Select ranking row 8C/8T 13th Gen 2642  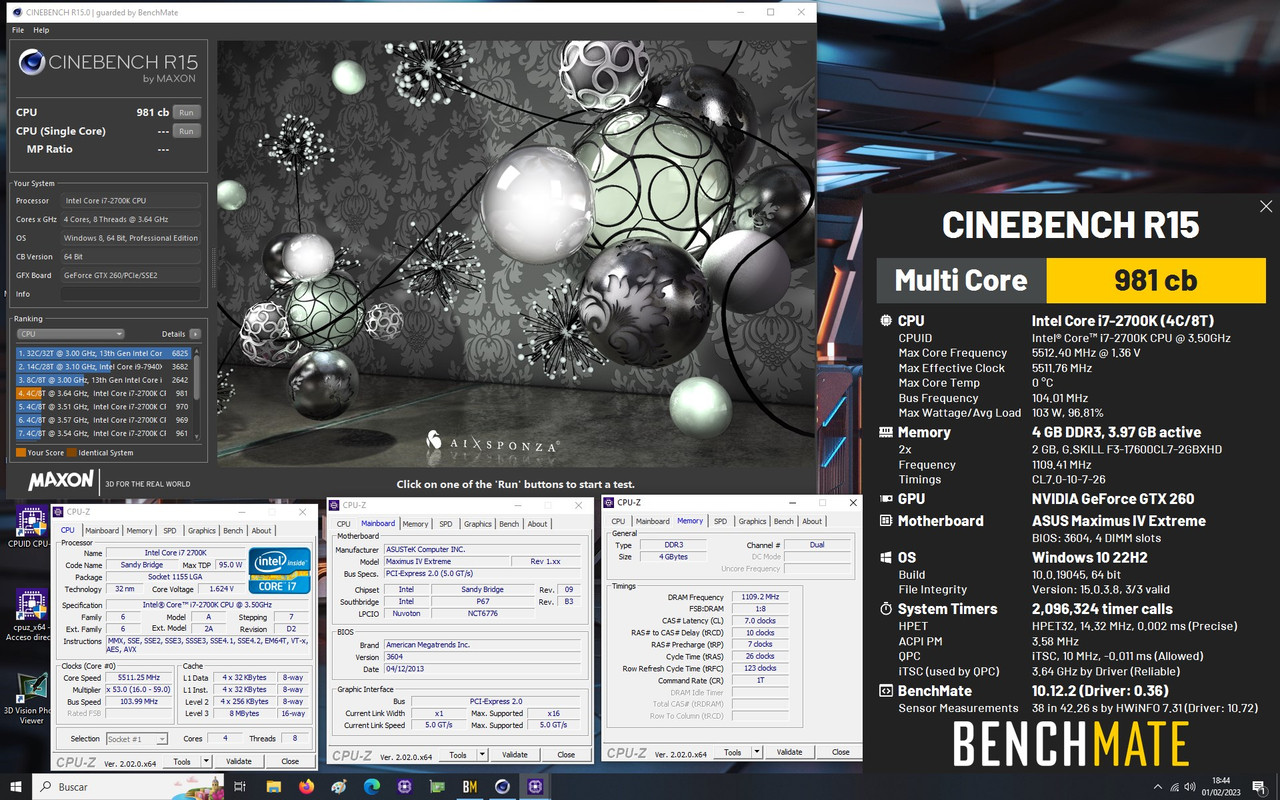[103, 380]
